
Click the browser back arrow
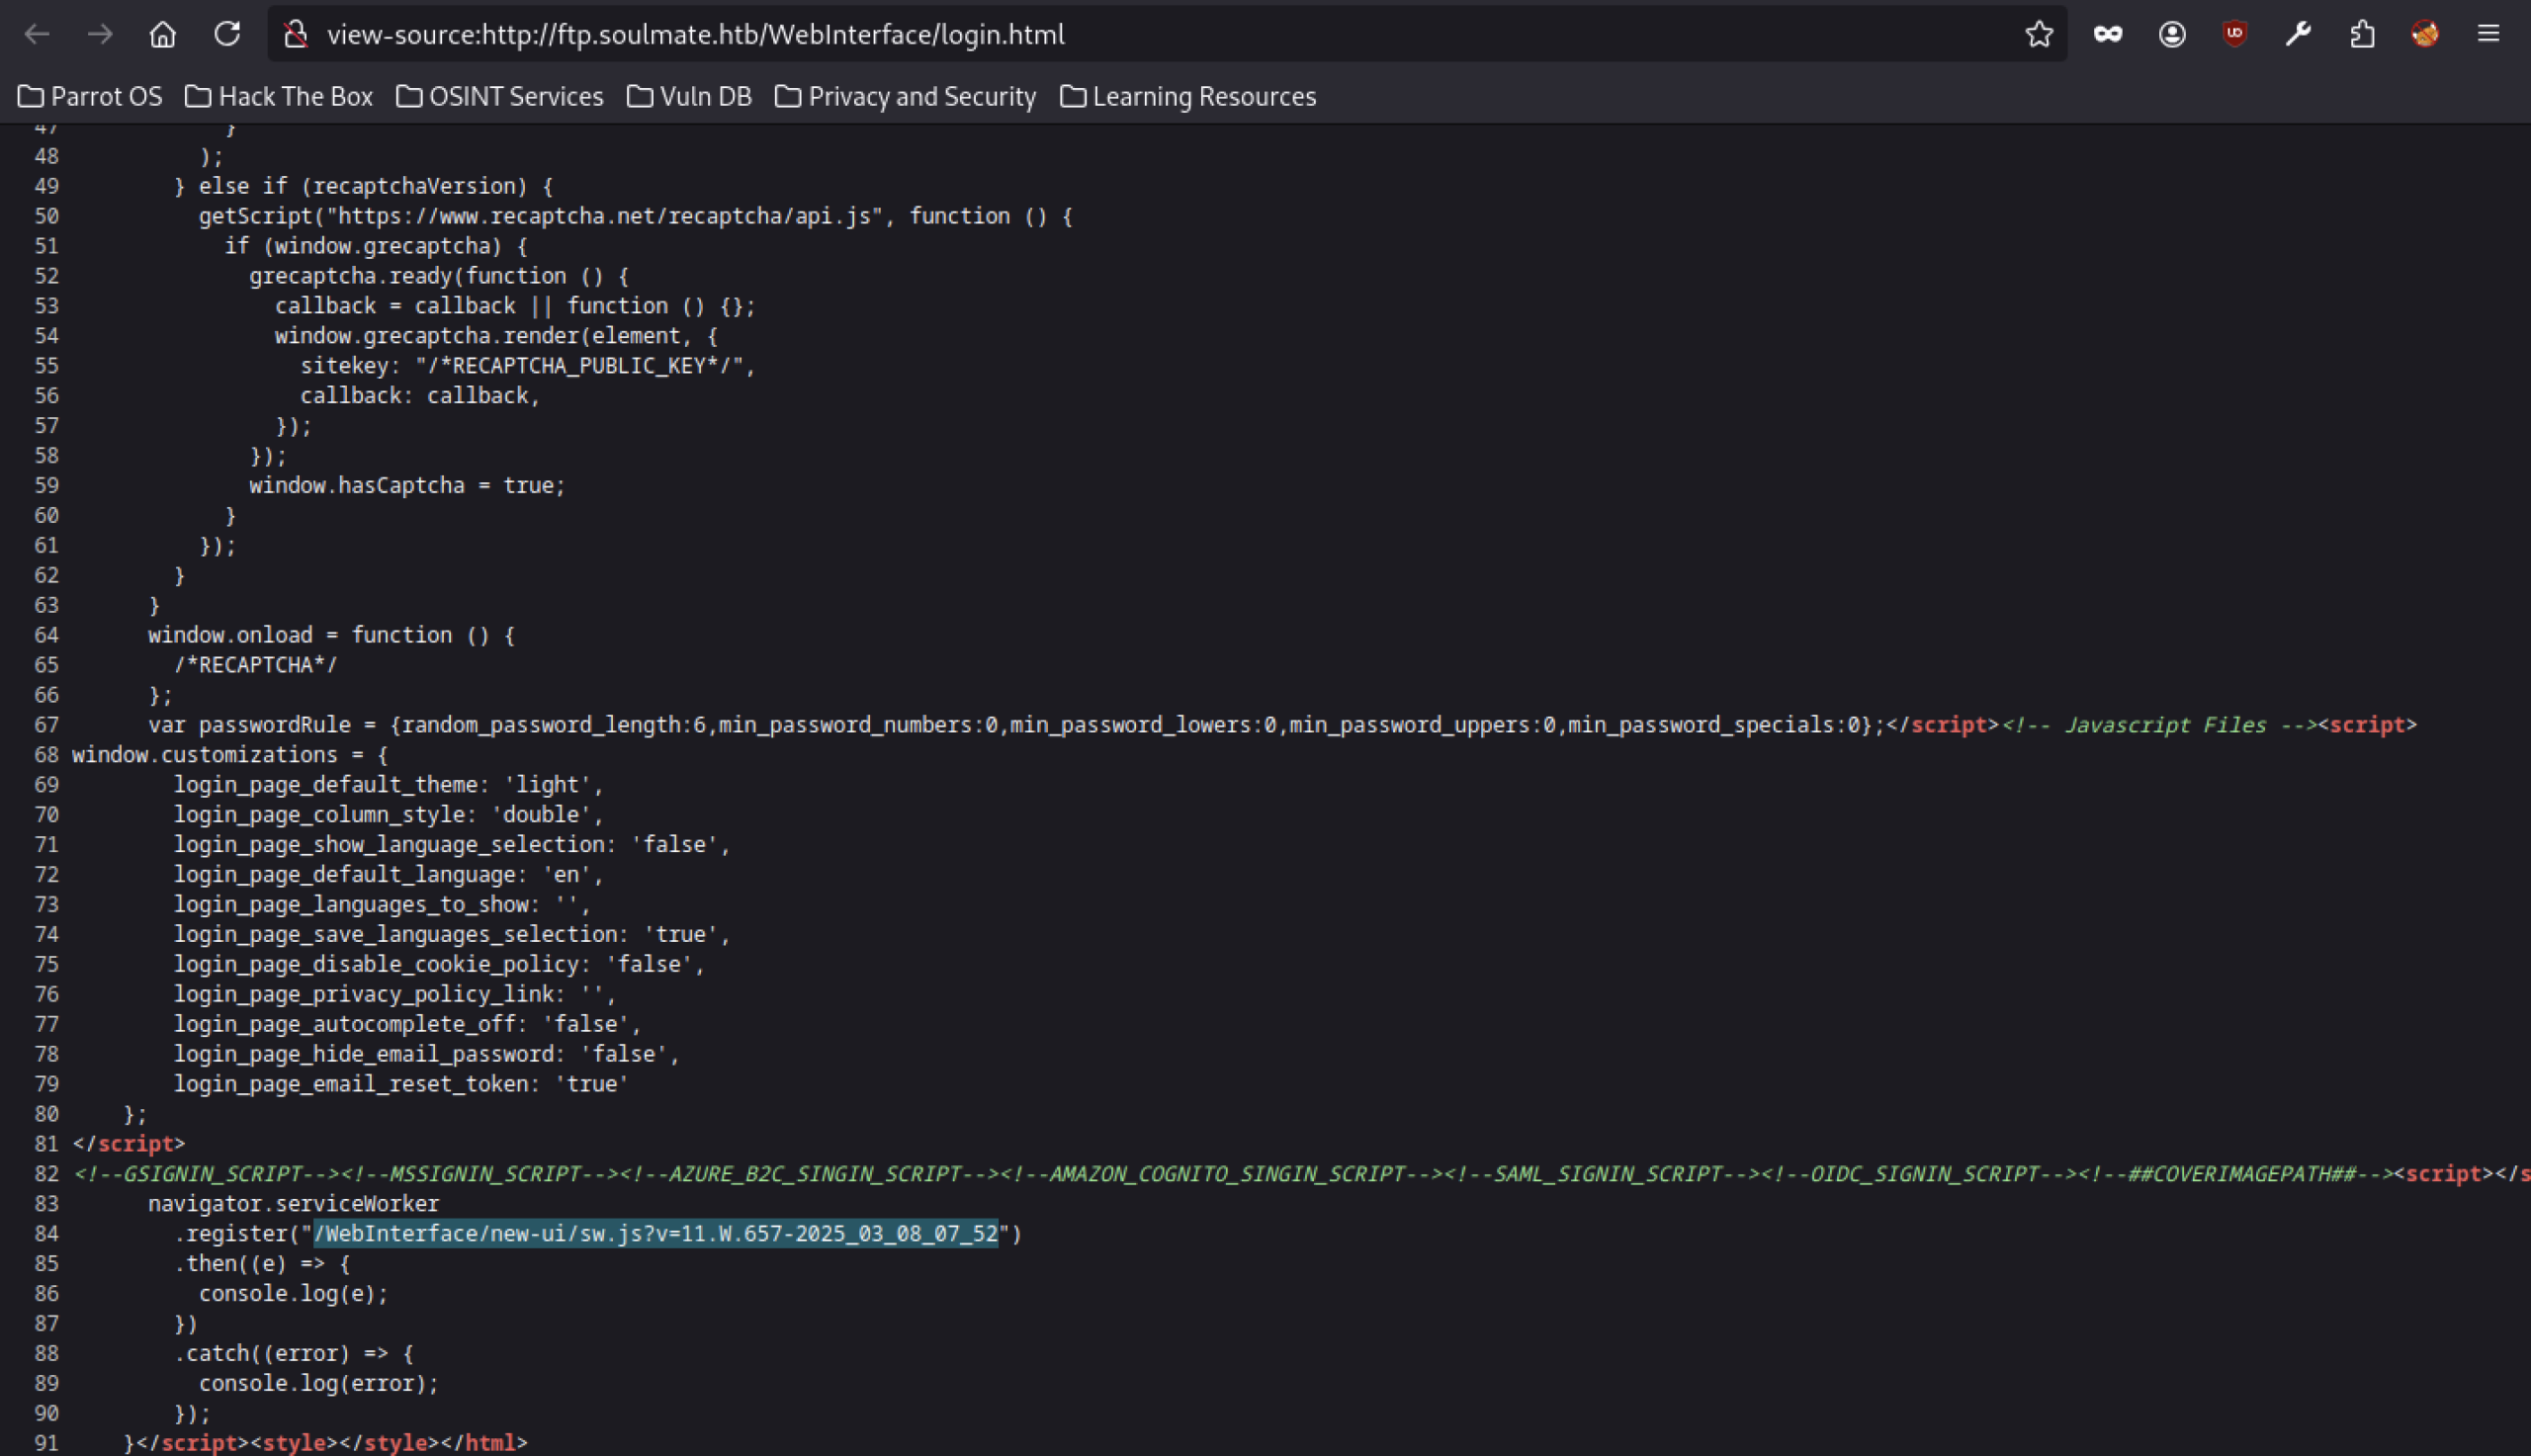point(37,34)
